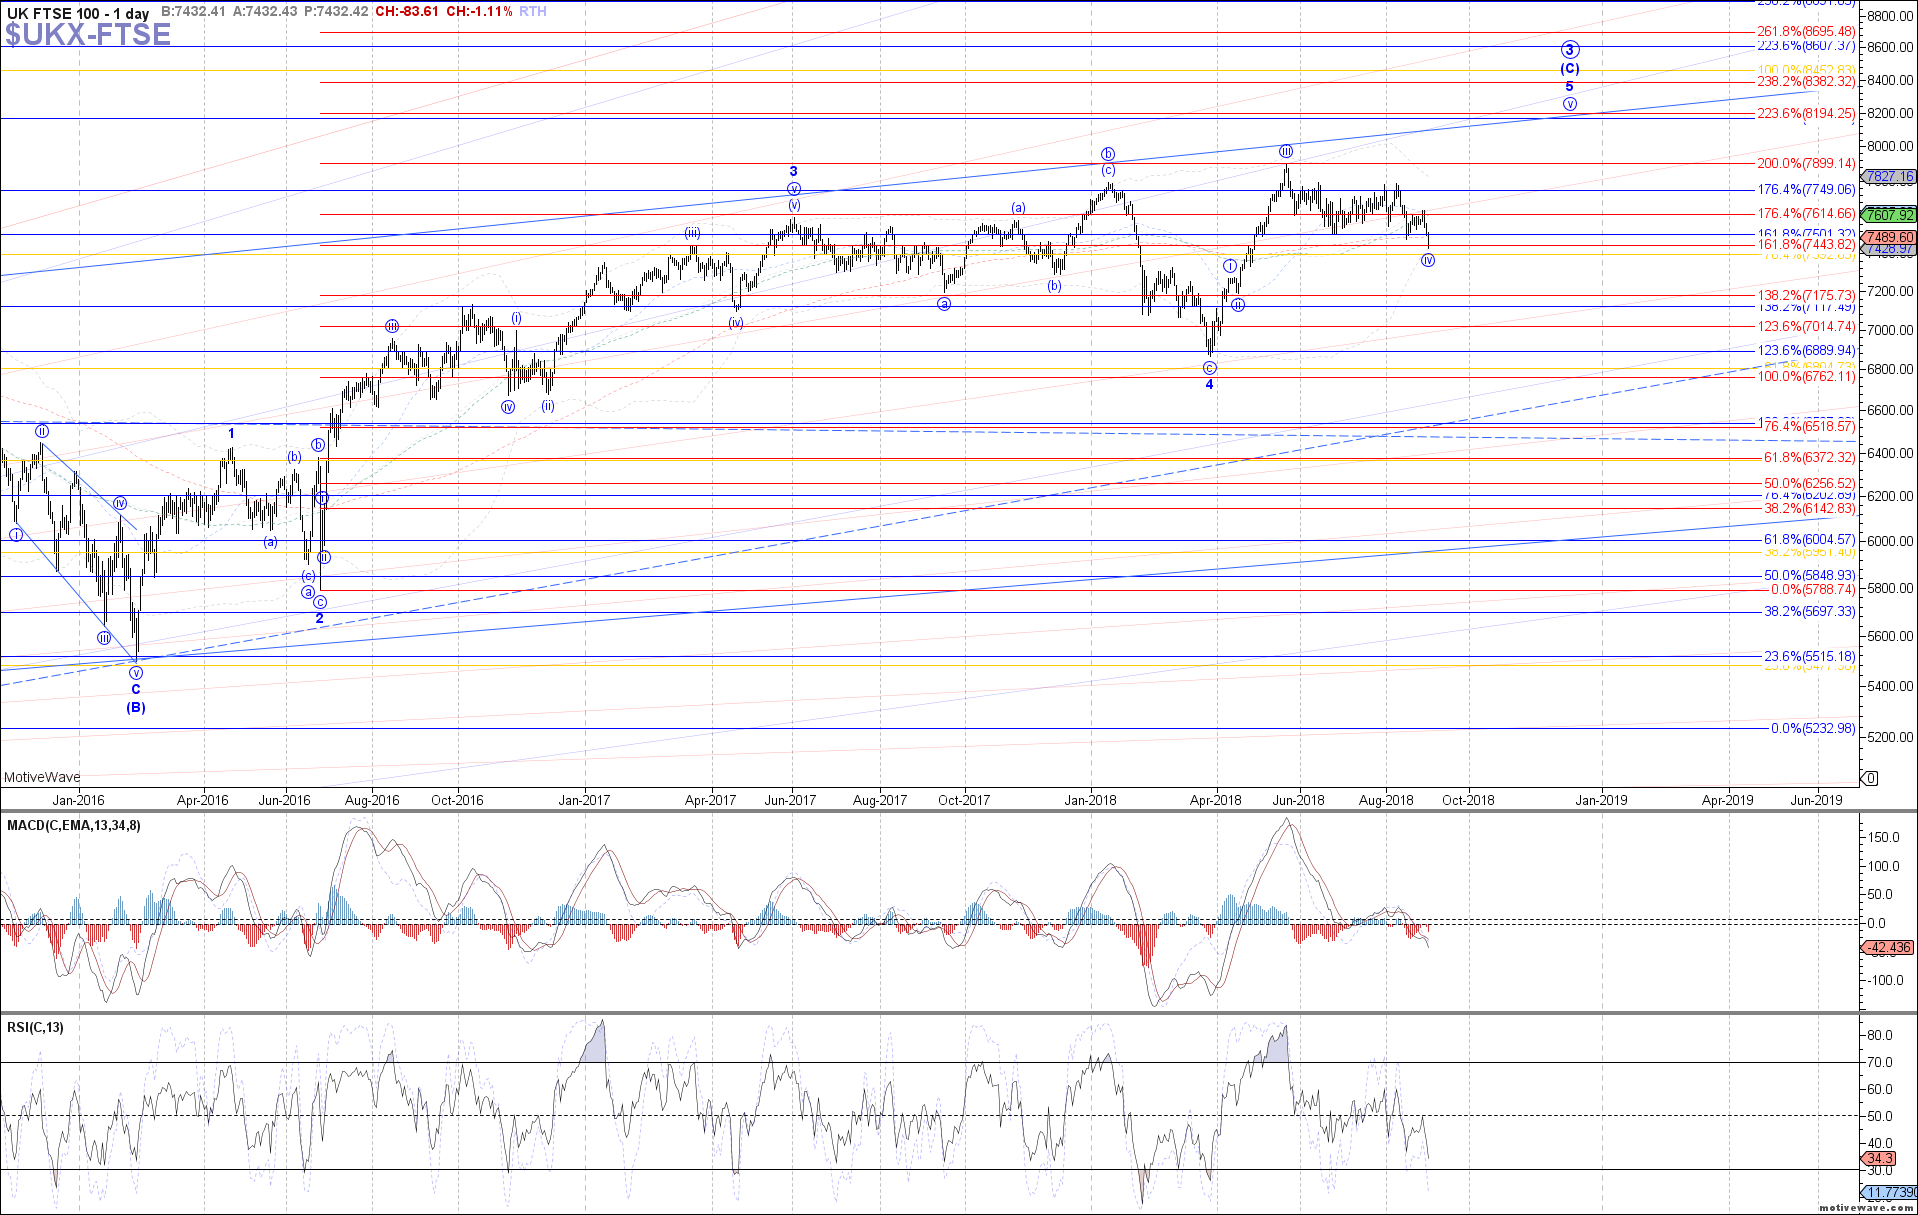Select the 38.2%(6142.83) Fibonacci label

tap(1809, 509)
